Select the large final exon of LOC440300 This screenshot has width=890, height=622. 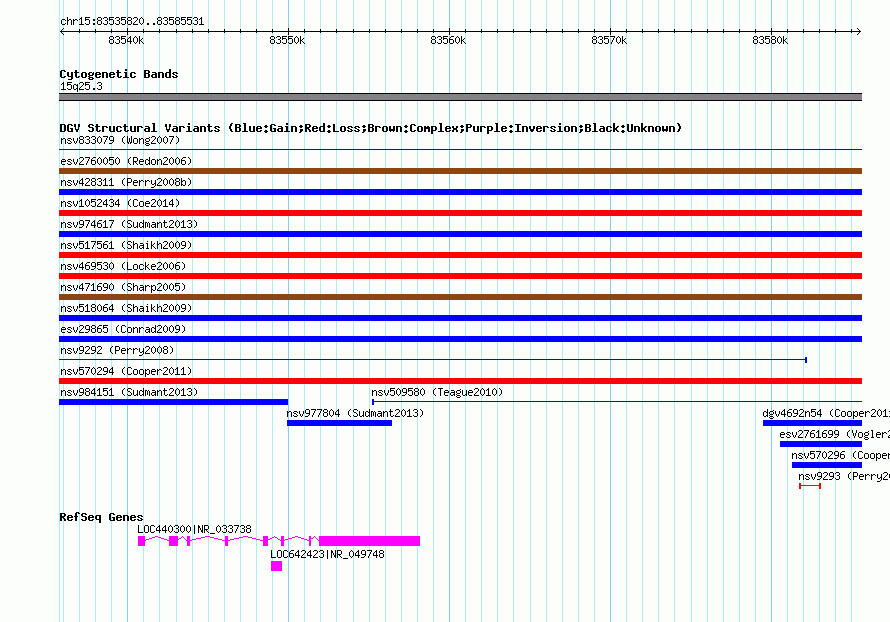click(370, 541)
